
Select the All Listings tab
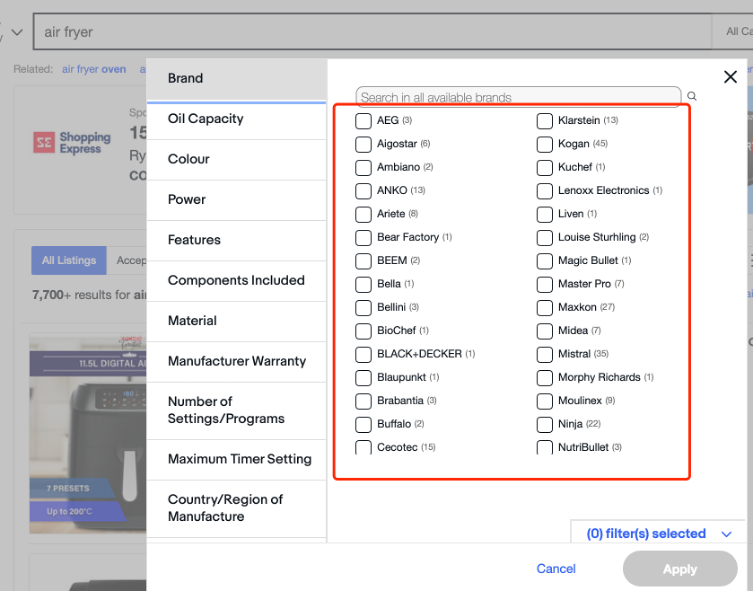pos(69,261)
